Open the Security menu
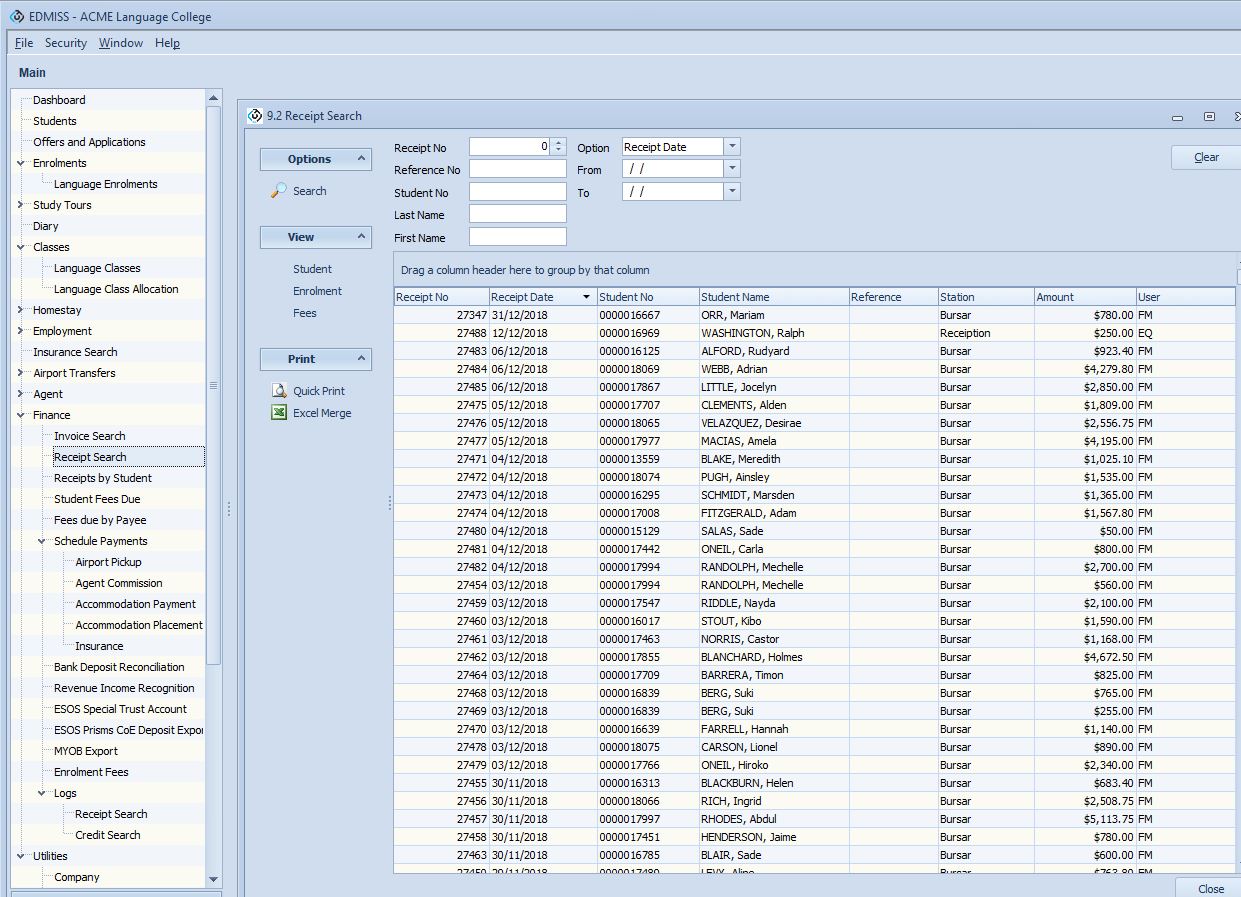The height and width of the screenshot is (897, 1241). click(x=66, y=43)
